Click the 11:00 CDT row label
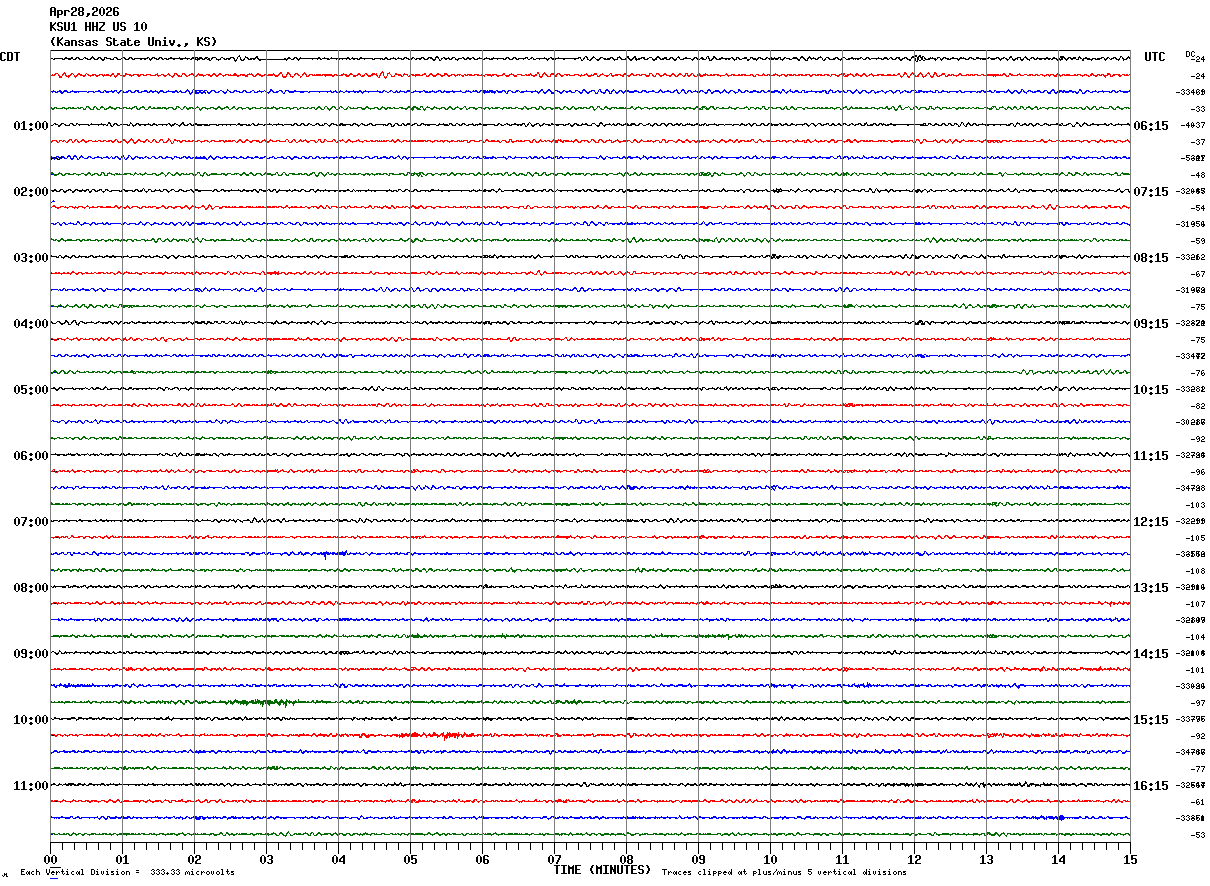The image size is (1210, 886). [30, 786]
